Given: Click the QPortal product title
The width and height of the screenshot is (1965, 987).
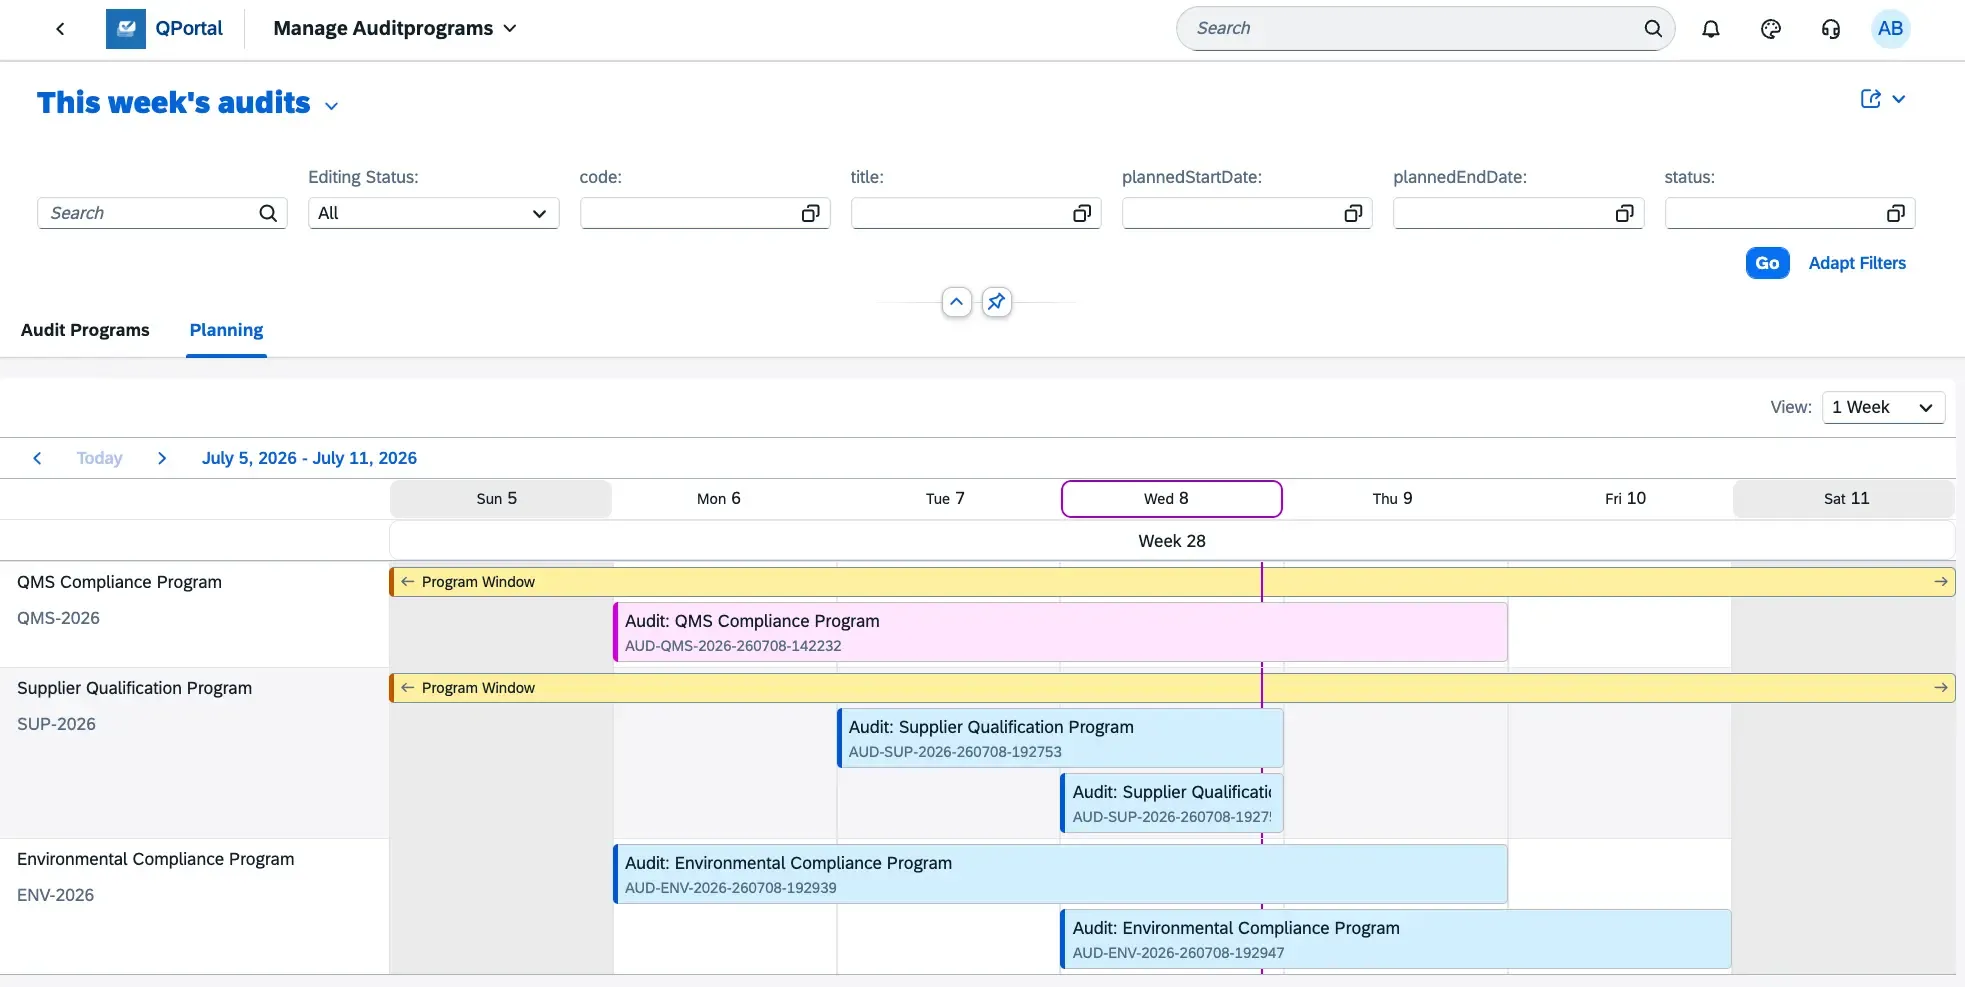Looking at the screenshot, I should (x=189, y=29).
